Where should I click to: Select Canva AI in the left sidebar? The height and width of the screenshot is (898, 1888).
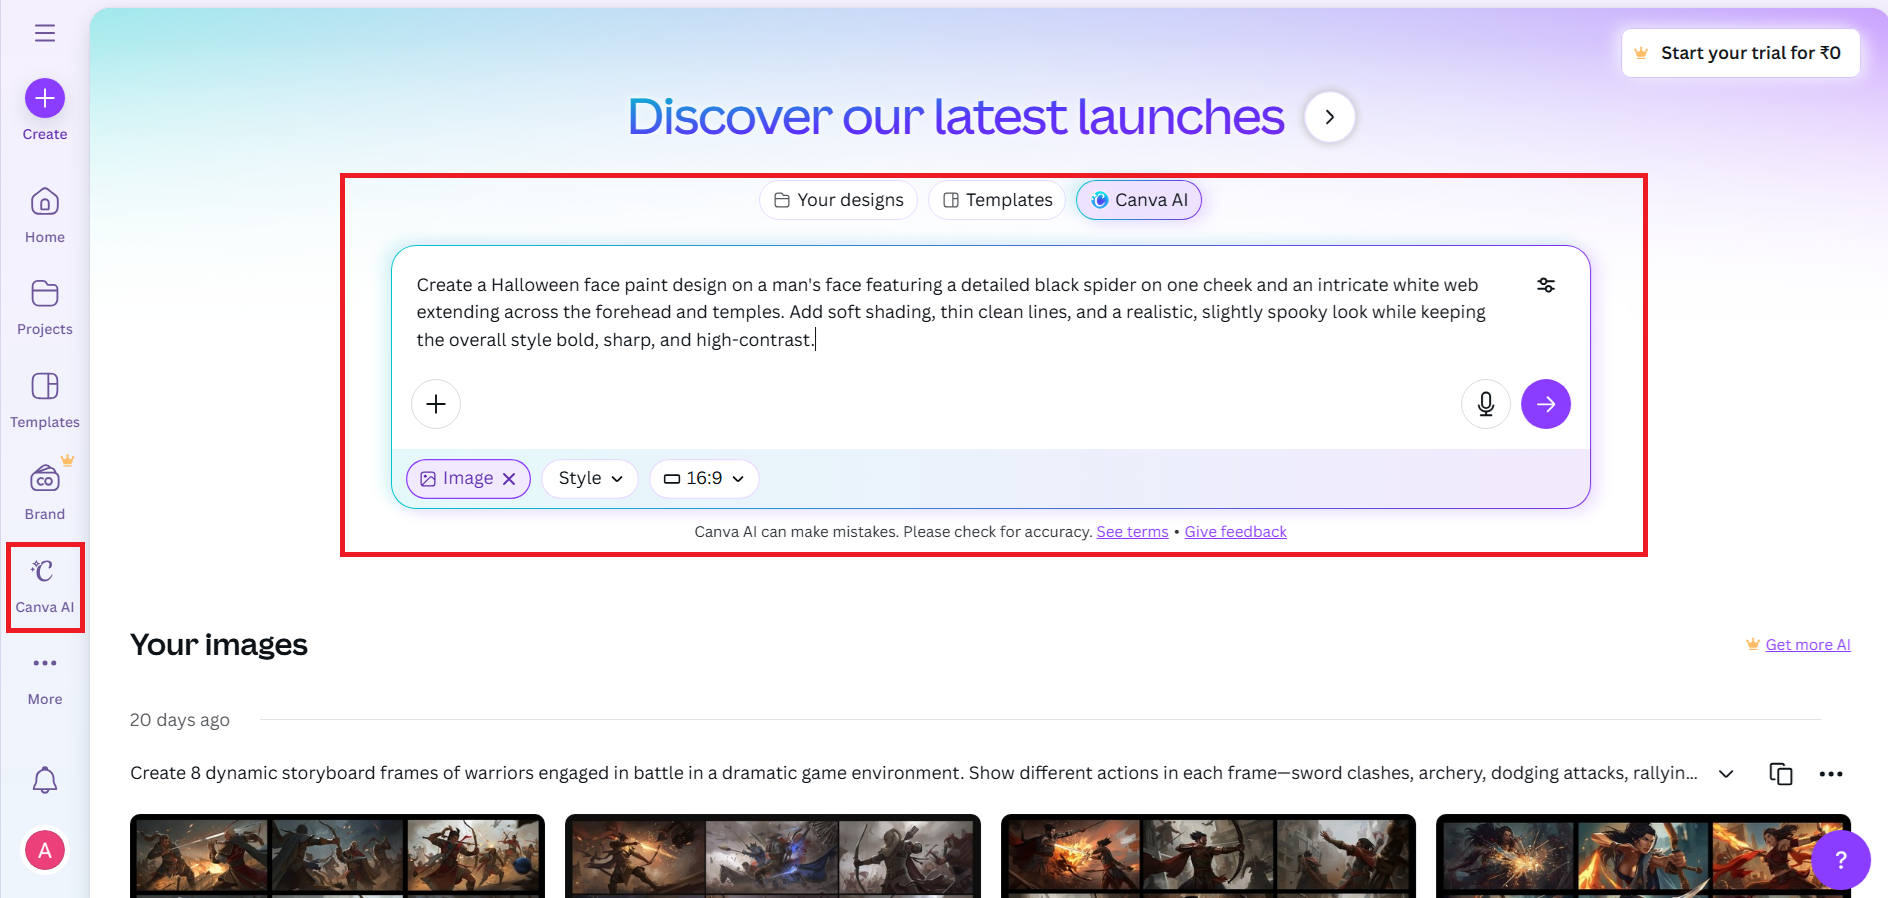click(x=45, y=586)
